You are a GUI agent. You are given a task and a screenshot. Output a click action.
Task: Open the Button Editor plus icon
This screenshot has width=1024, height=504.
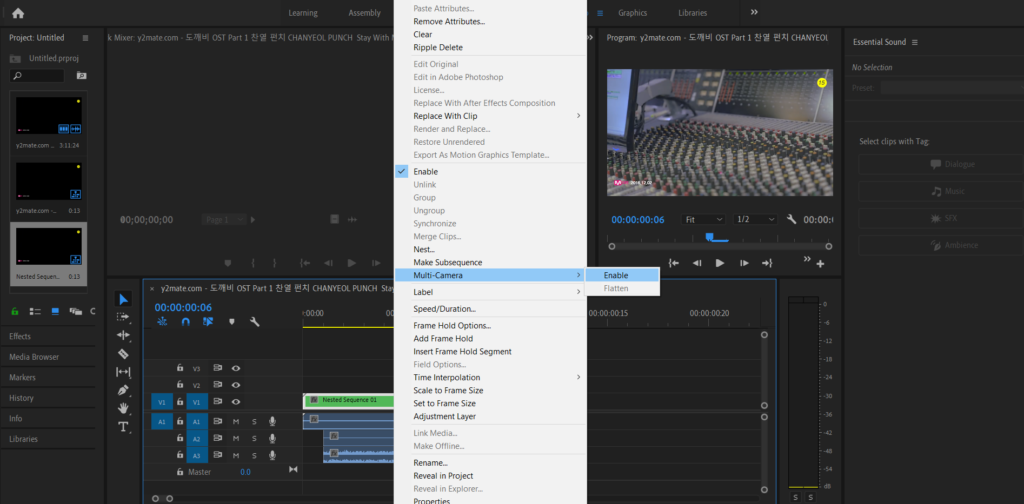tap(820, 264)
